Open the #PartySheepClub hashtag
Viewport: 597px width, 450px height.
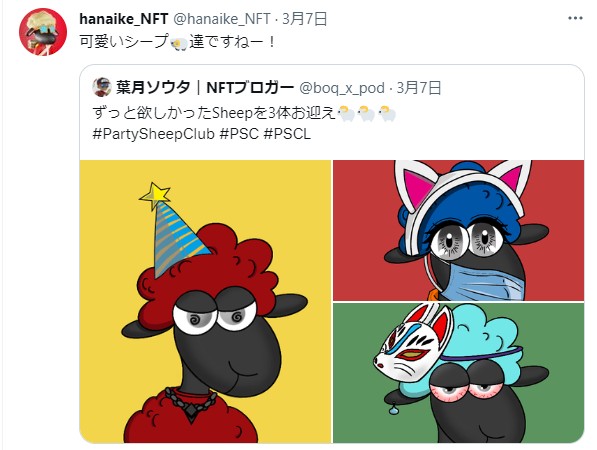153,134
